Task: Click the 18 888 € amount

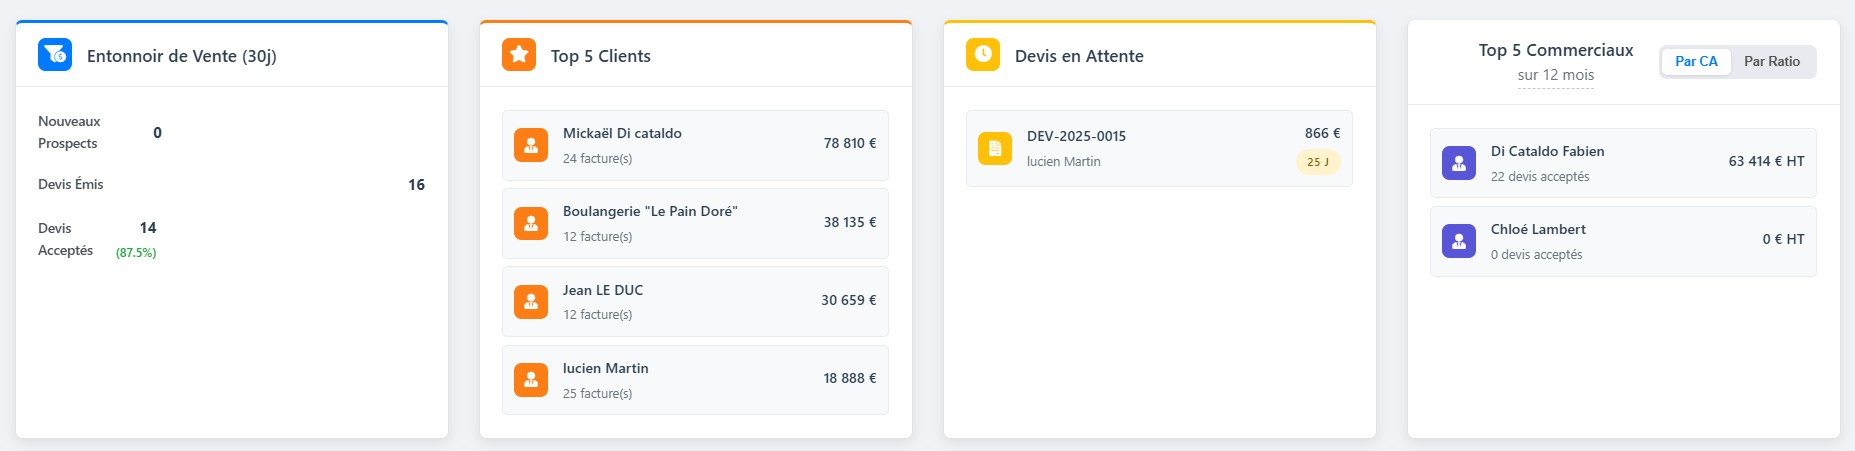Action: tap(850, 378)
